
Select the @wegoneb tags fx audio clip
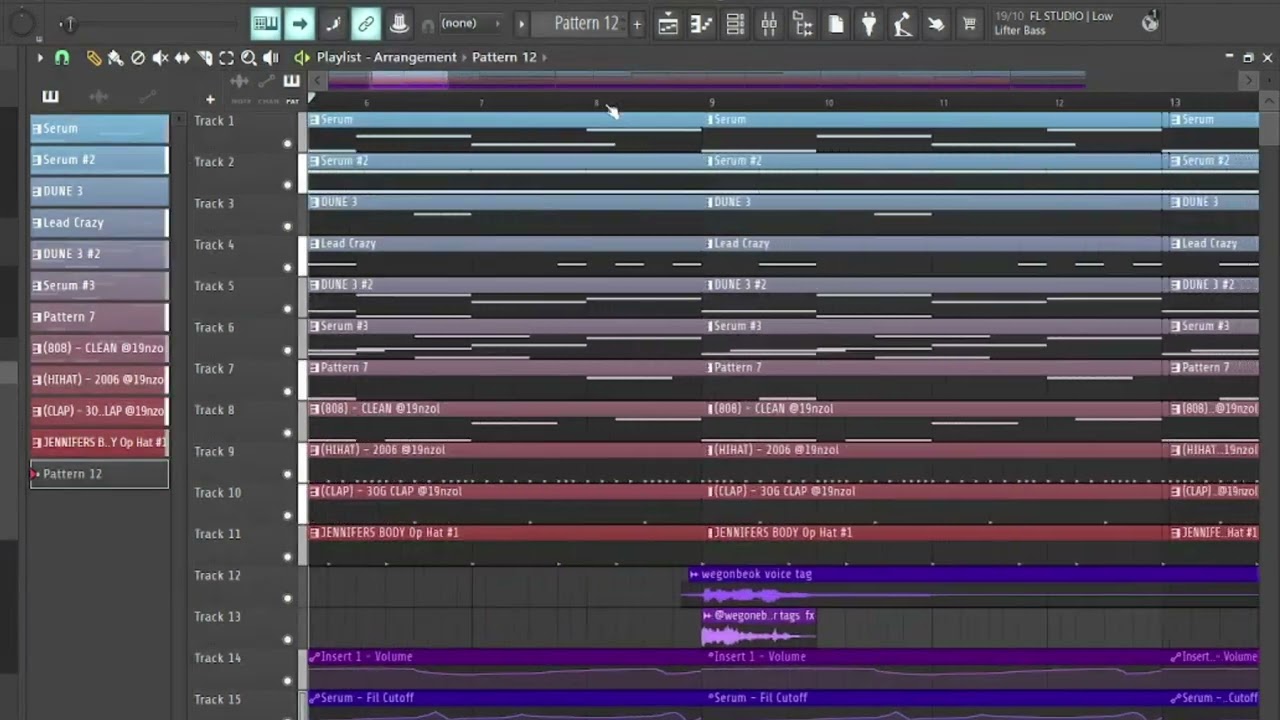[759, 628]
